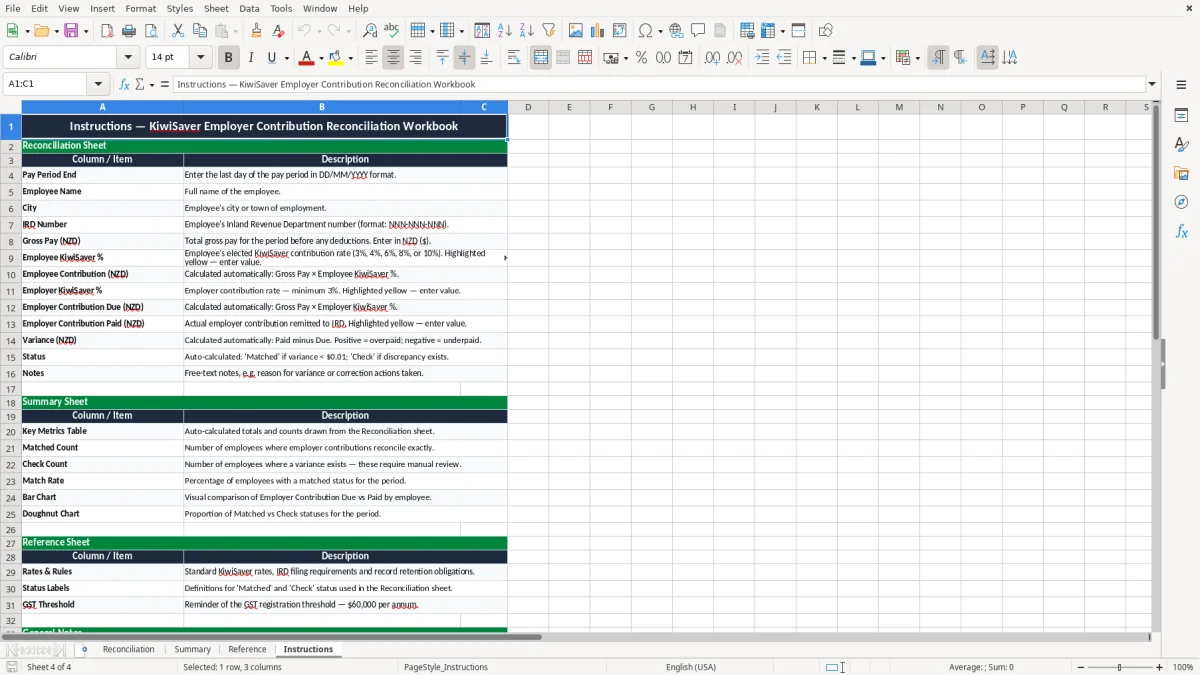Cut the selected cells

tap(177, 31)
